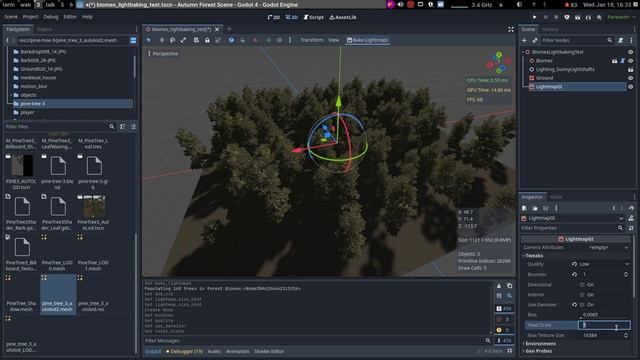
Task: Activate the Move mode tool
Action: pyautogui.click(x=162, y=40)
